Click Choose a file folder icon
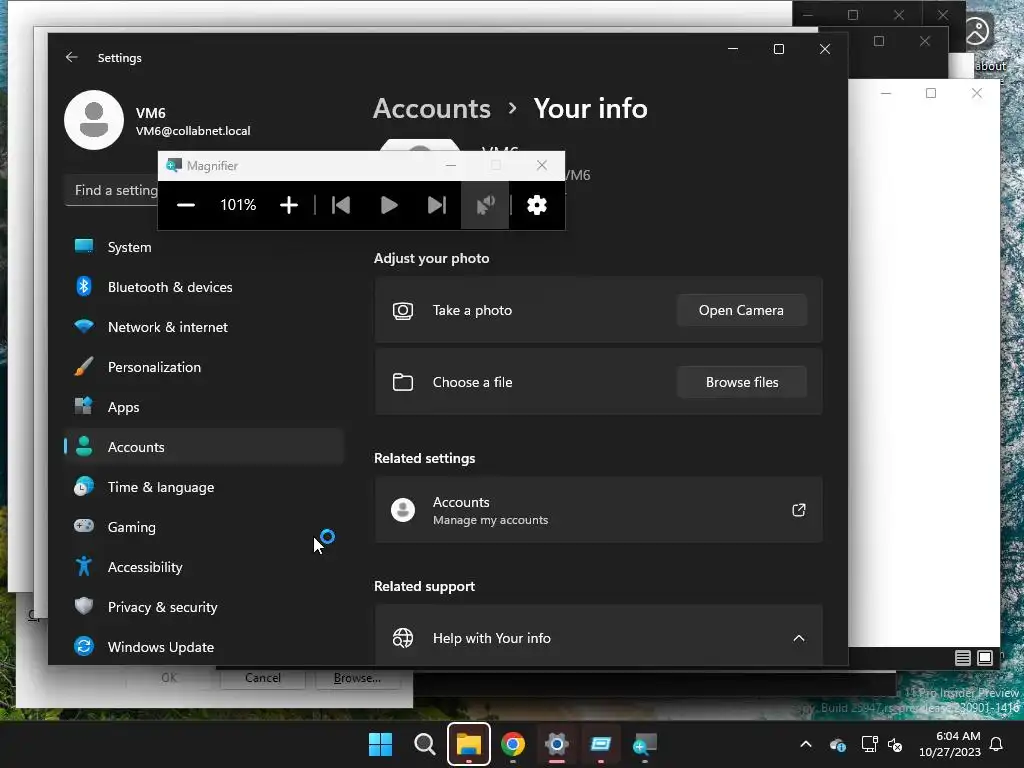1024x768 pixels. (x=403, y=382)
